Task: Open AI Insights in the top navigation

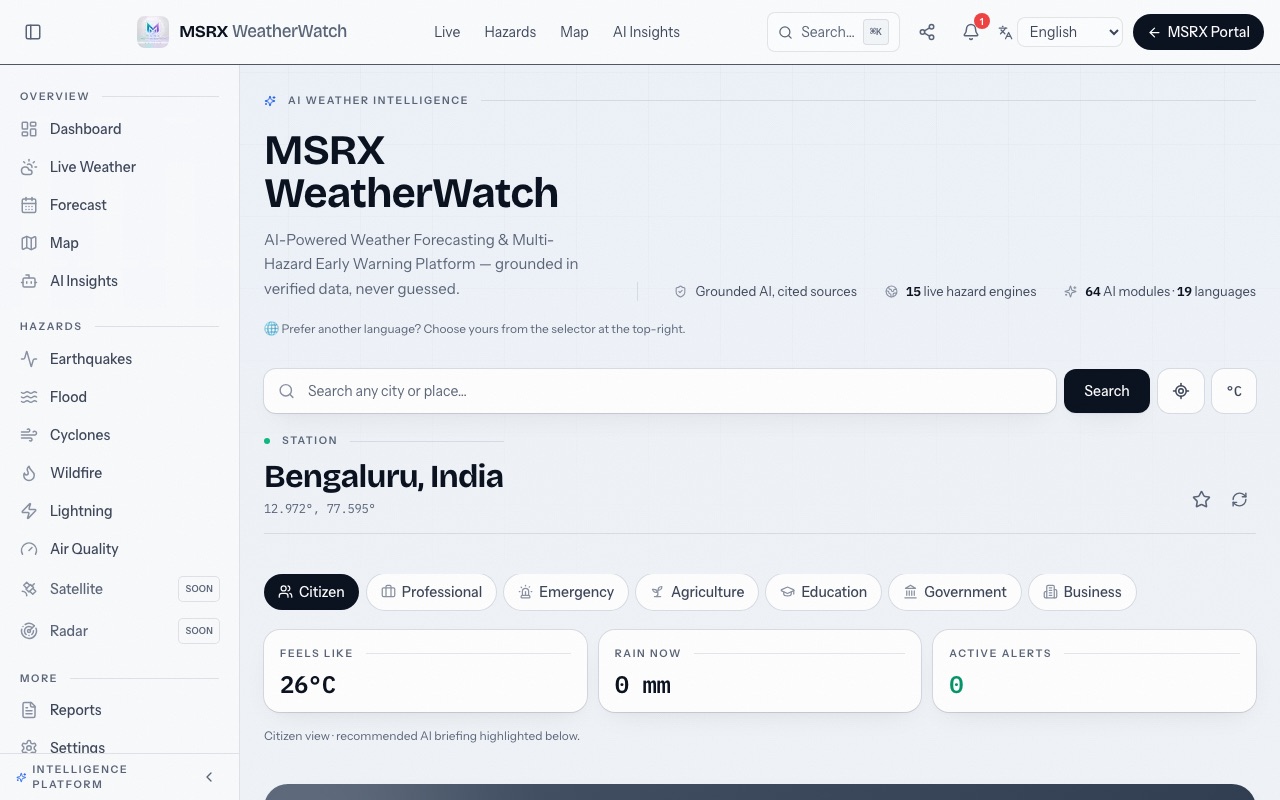Action: (x=646, y=32)
